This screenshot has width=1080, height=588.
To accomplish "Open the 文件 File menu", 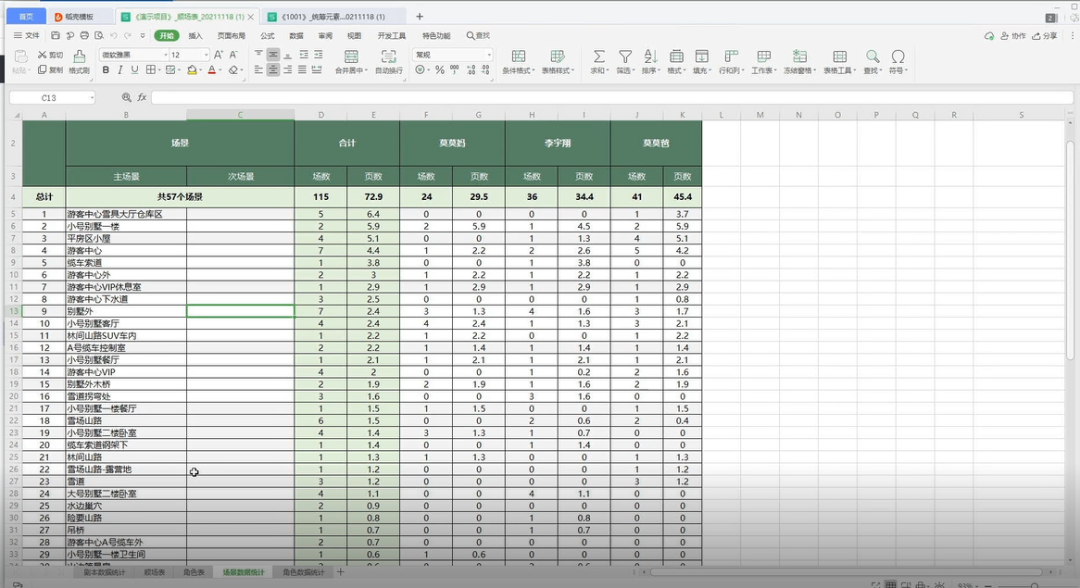I will point(27,35).
